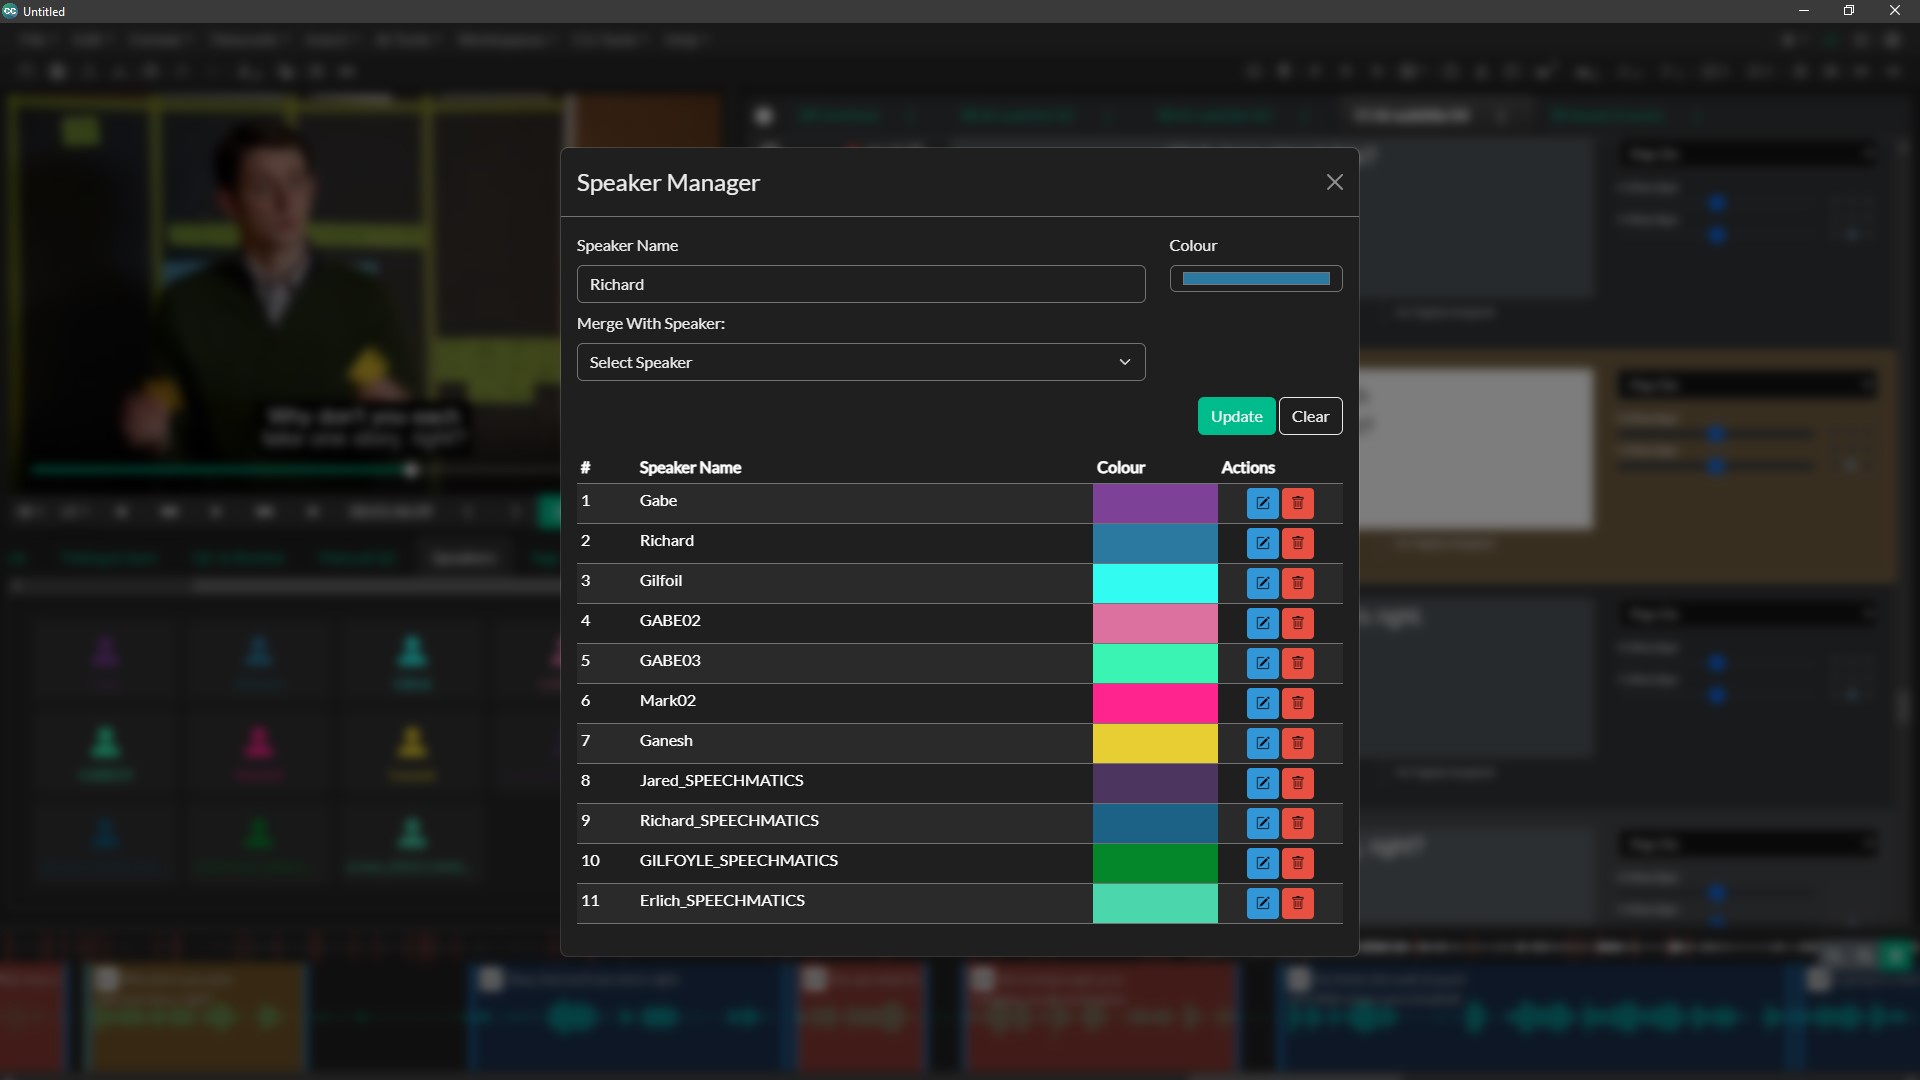
Task: Click the GILFOYLE_SPEECHMATICS name text
Action: [738, 861]
